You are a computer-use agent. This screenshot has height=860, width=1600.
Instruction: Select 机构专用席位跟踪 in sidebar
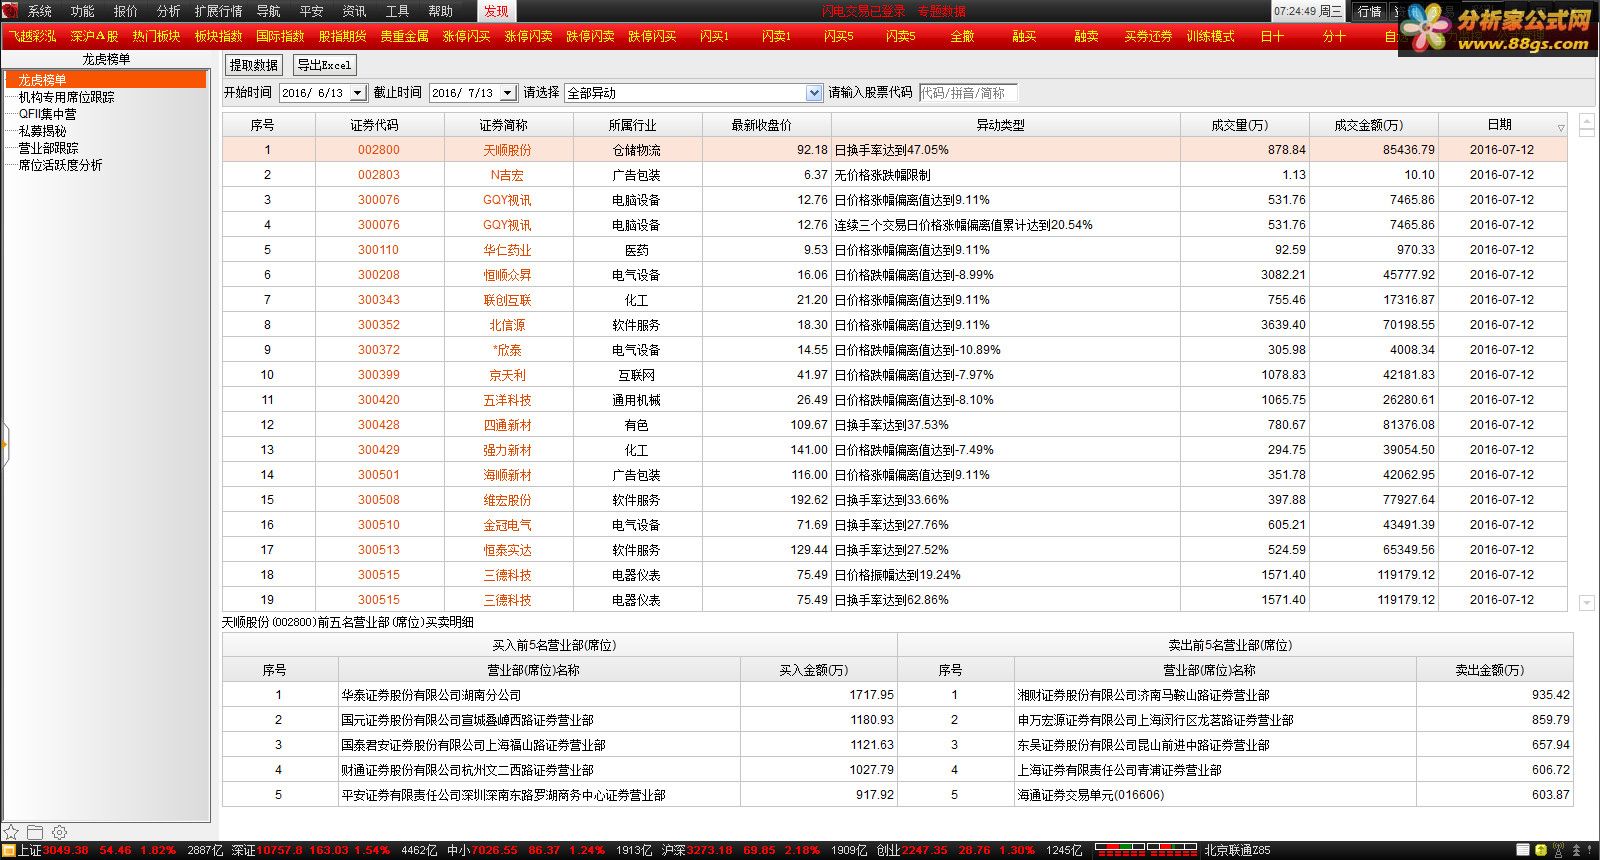(x=66, y=97)
